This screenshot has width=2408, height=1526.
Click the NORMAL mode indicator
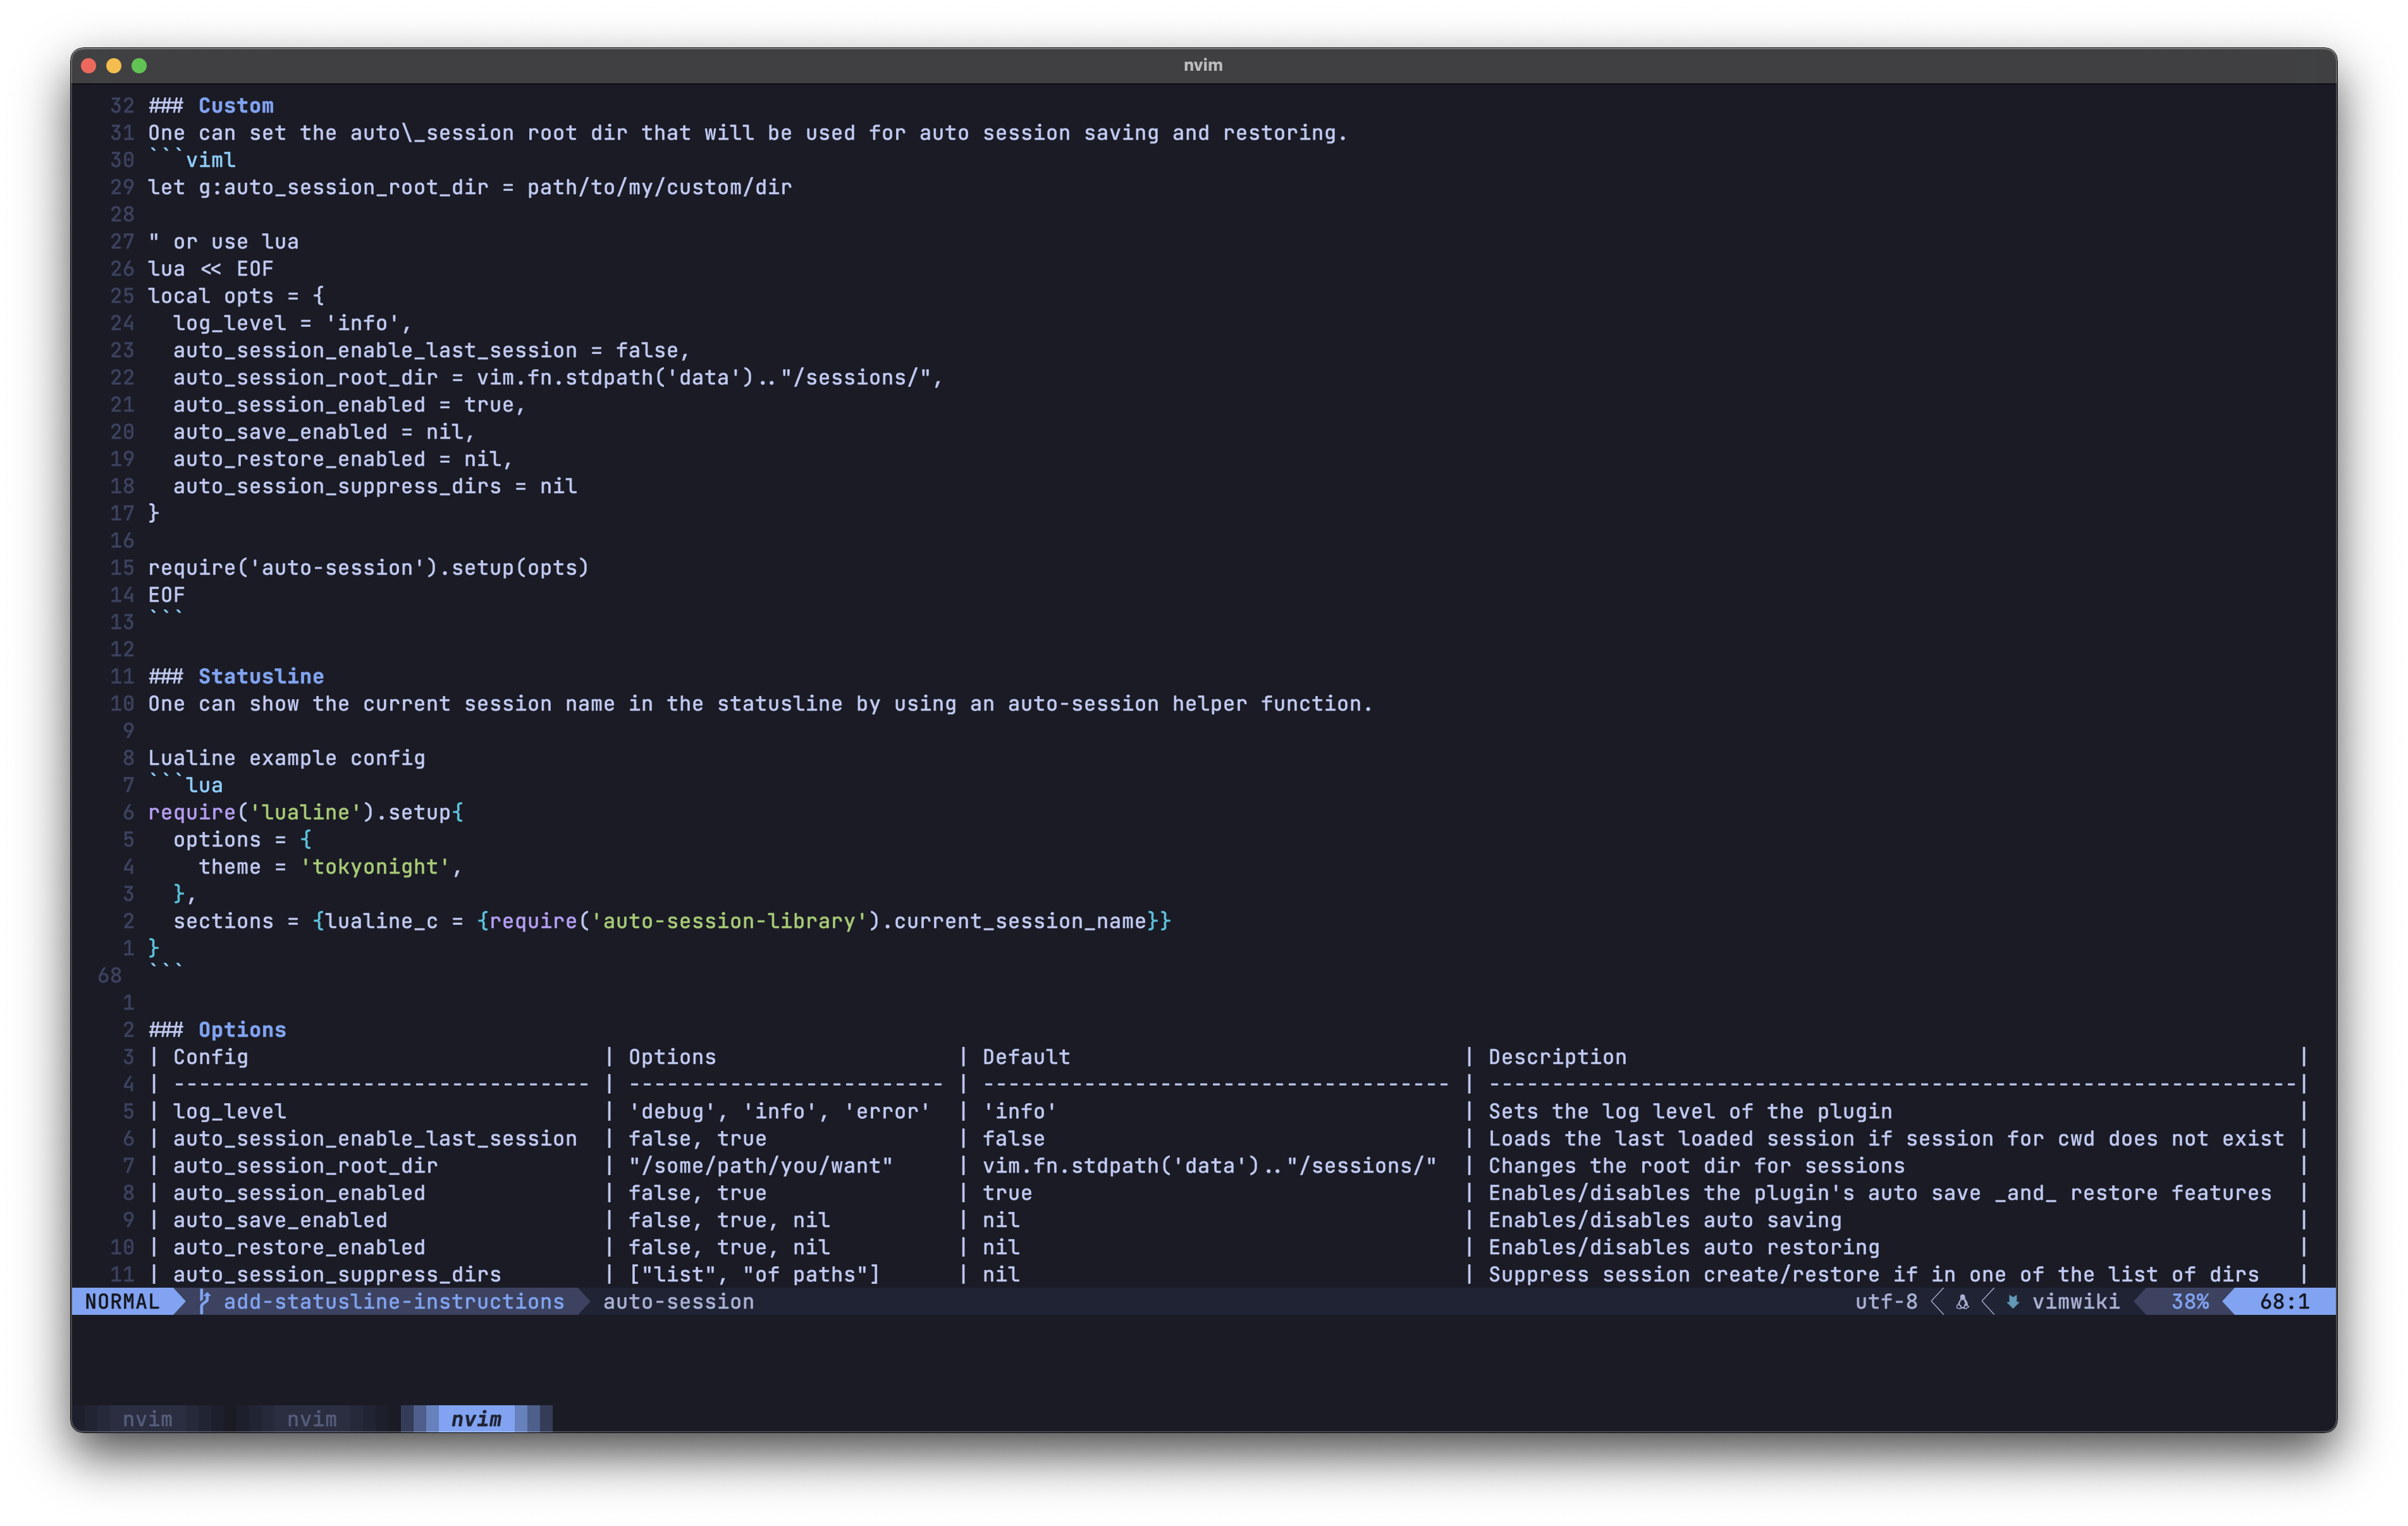pos(122,1301)
